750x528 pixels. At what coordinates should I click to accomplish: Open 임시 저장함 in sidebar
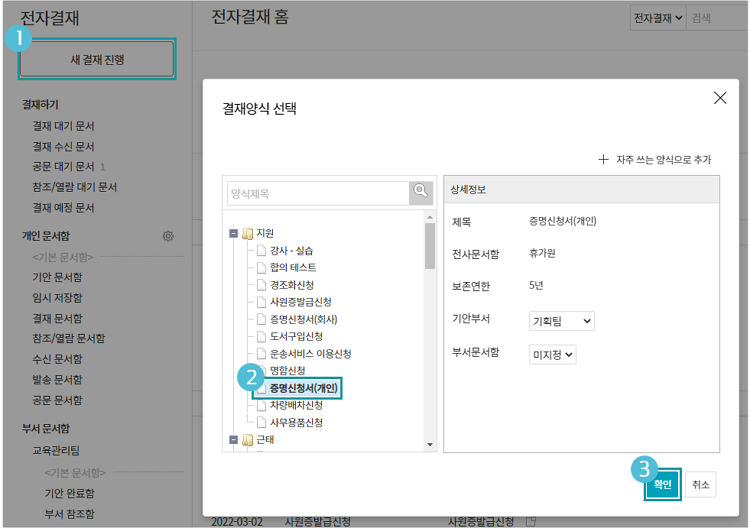coord(57,298)
